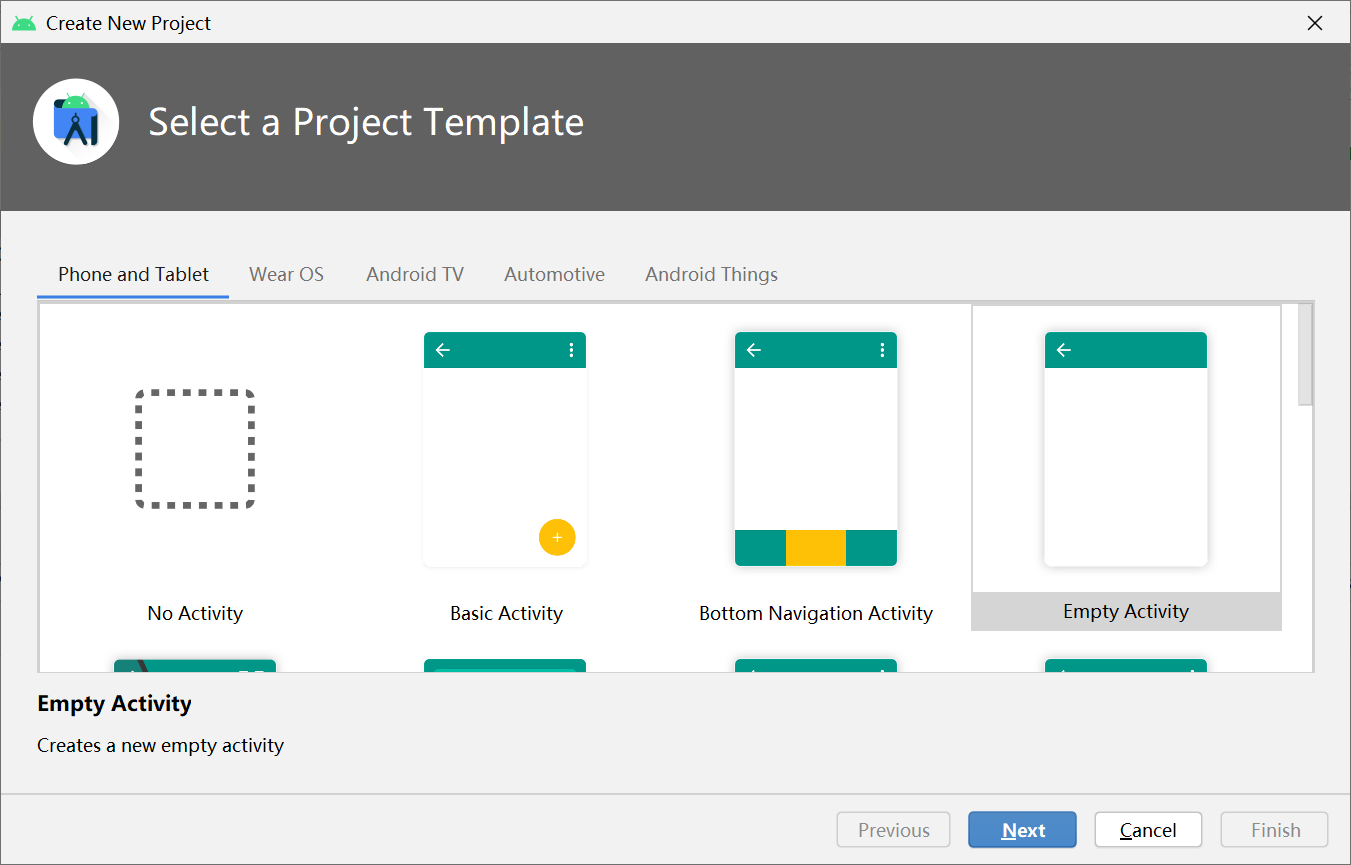
Task: Switch to the Phone and Tablet tab
Action: (133, 274)
